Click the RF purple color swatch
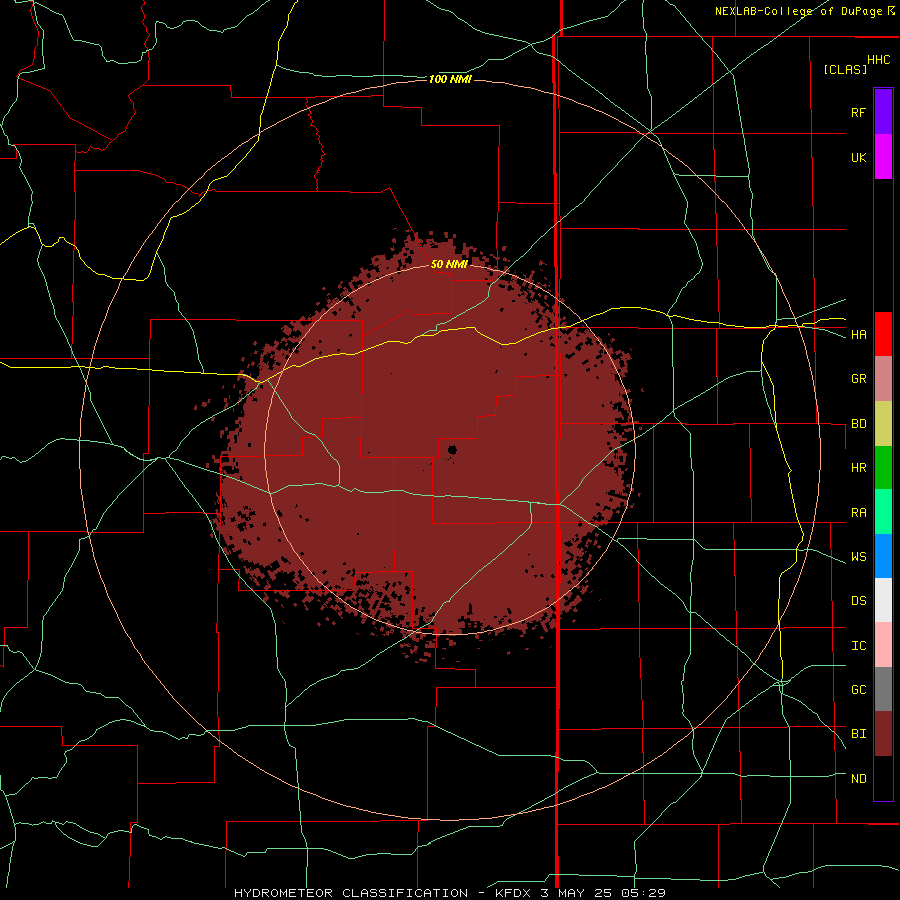The image size is (900, 900). coord(883,112)
